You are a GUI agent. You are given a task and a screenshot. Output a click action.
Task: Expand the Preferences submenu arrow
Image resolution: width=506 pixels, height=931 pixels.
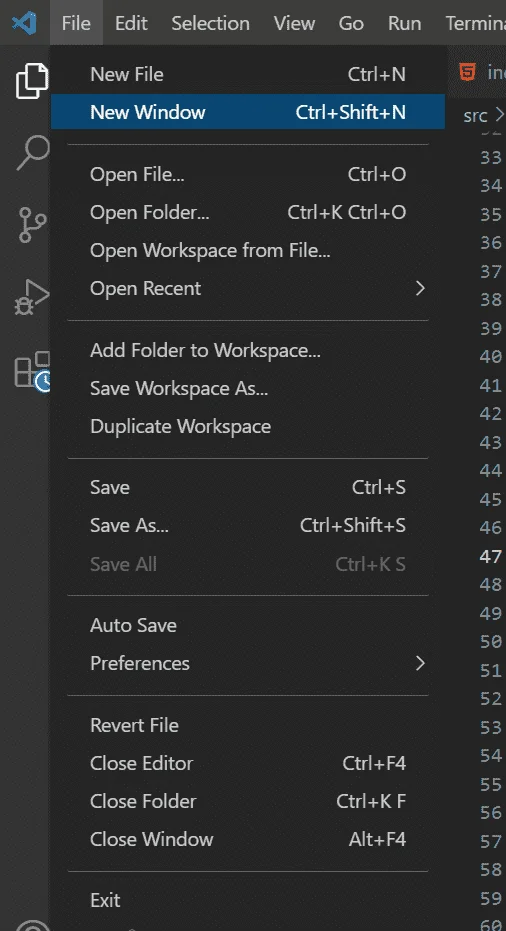pos(420,663)
